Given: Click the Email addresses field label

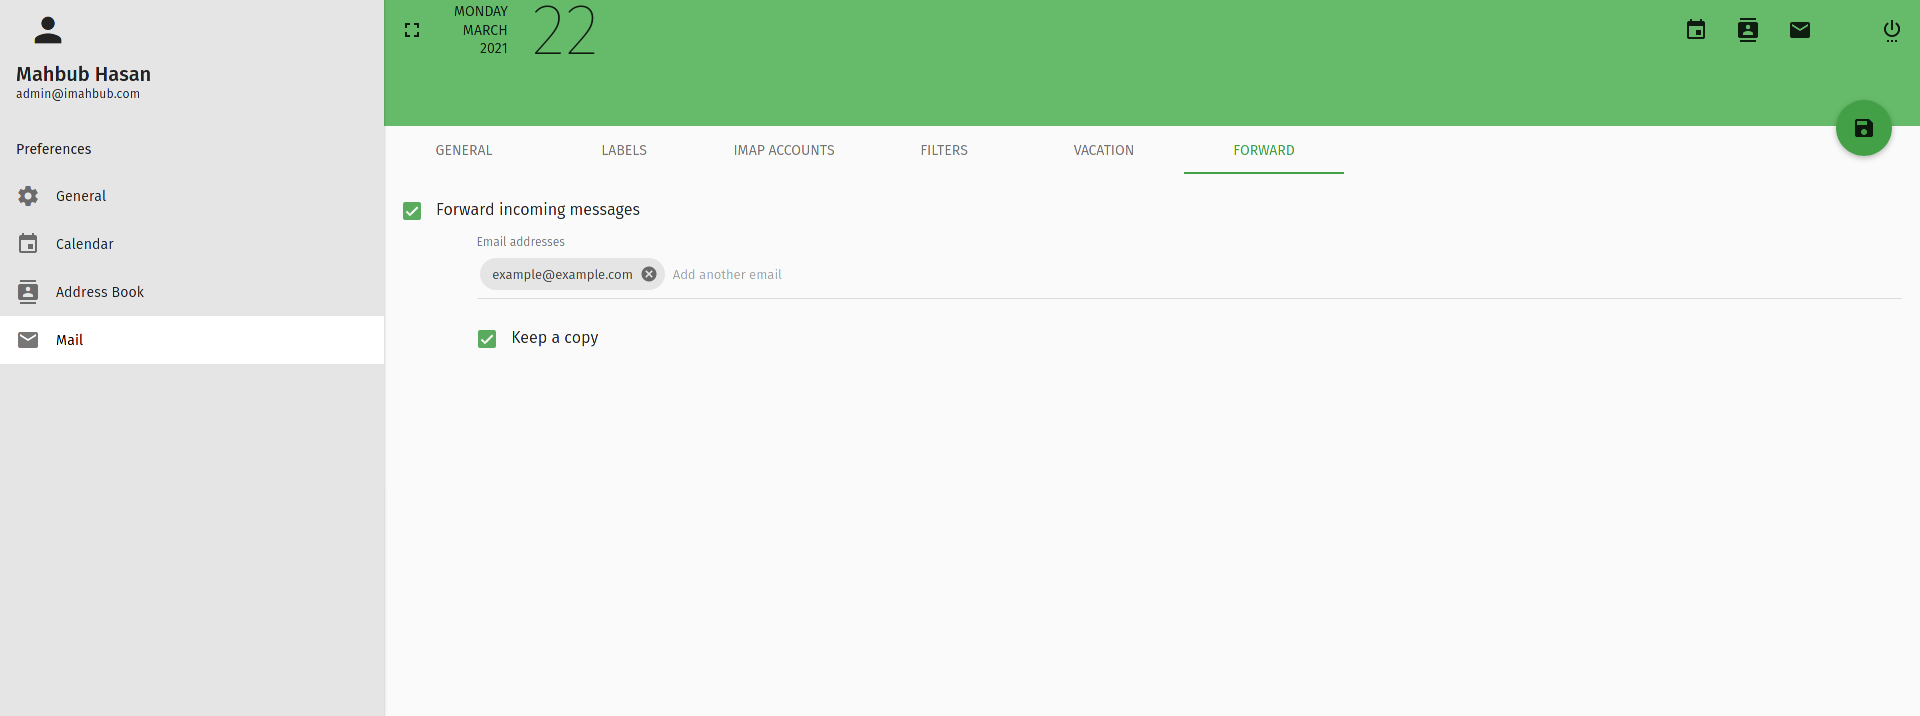Looking at the screenshot, I should click(521, 242).
